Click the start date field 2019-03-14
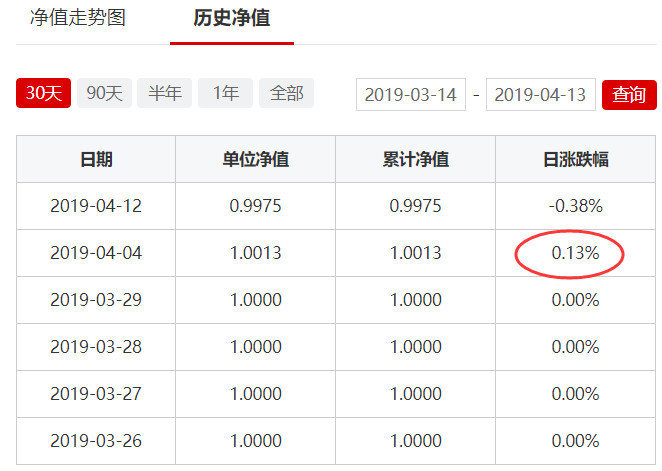 (x=411, y=95)
